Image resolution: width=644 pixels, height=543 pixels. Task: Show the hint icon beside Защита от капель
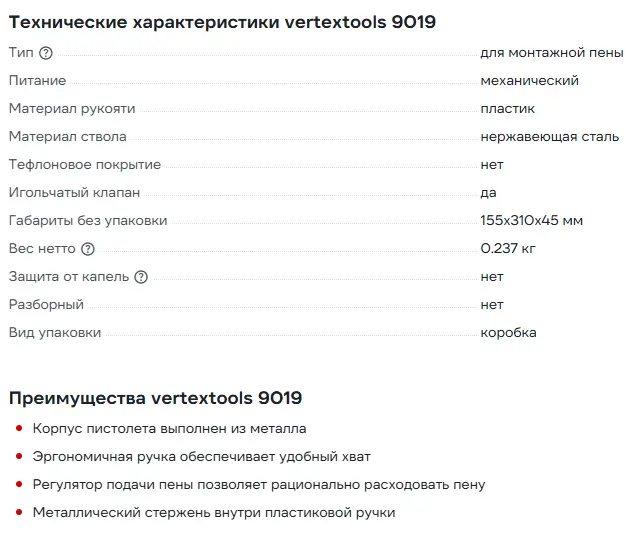coord(141,277)
